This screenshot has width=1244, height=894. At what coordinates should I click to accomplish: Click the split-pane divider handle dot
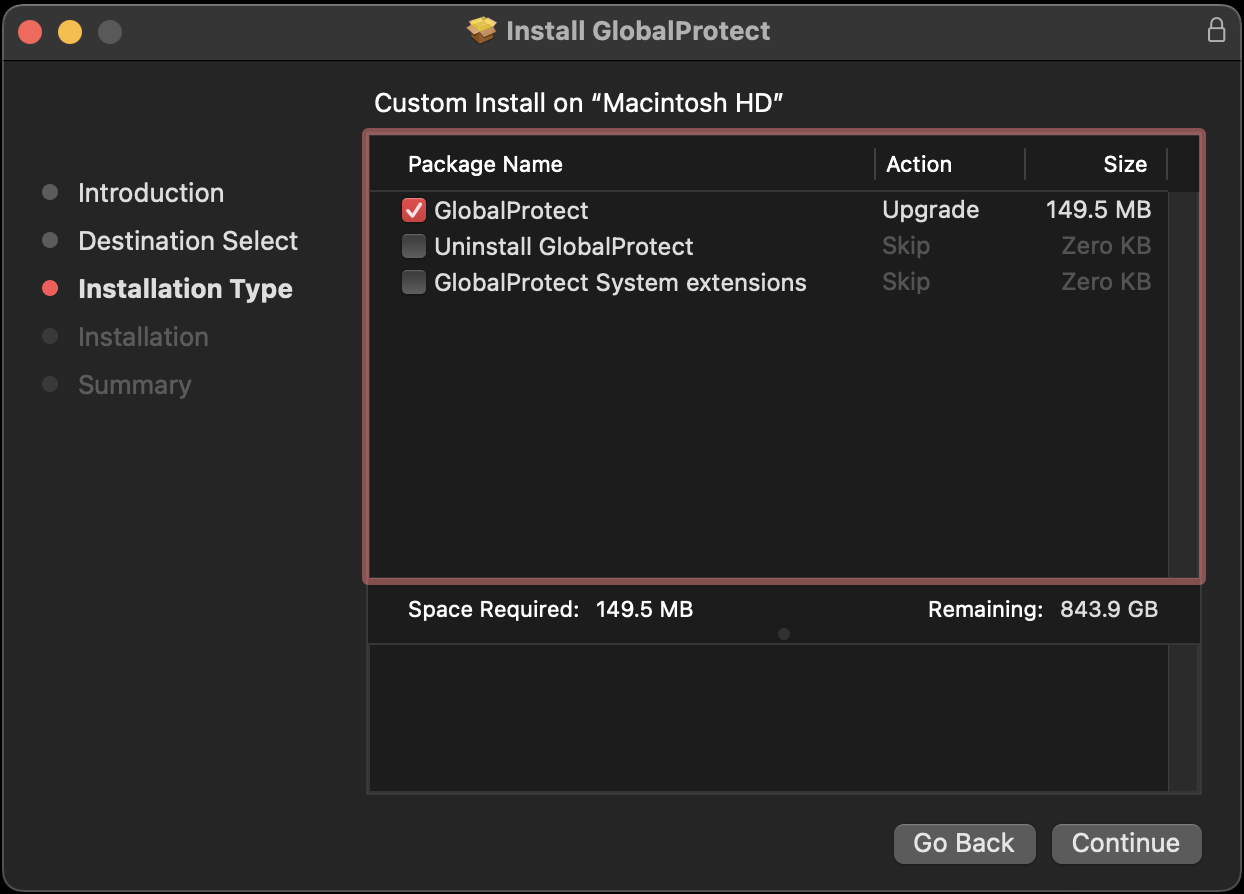click(x=784, y=634)
